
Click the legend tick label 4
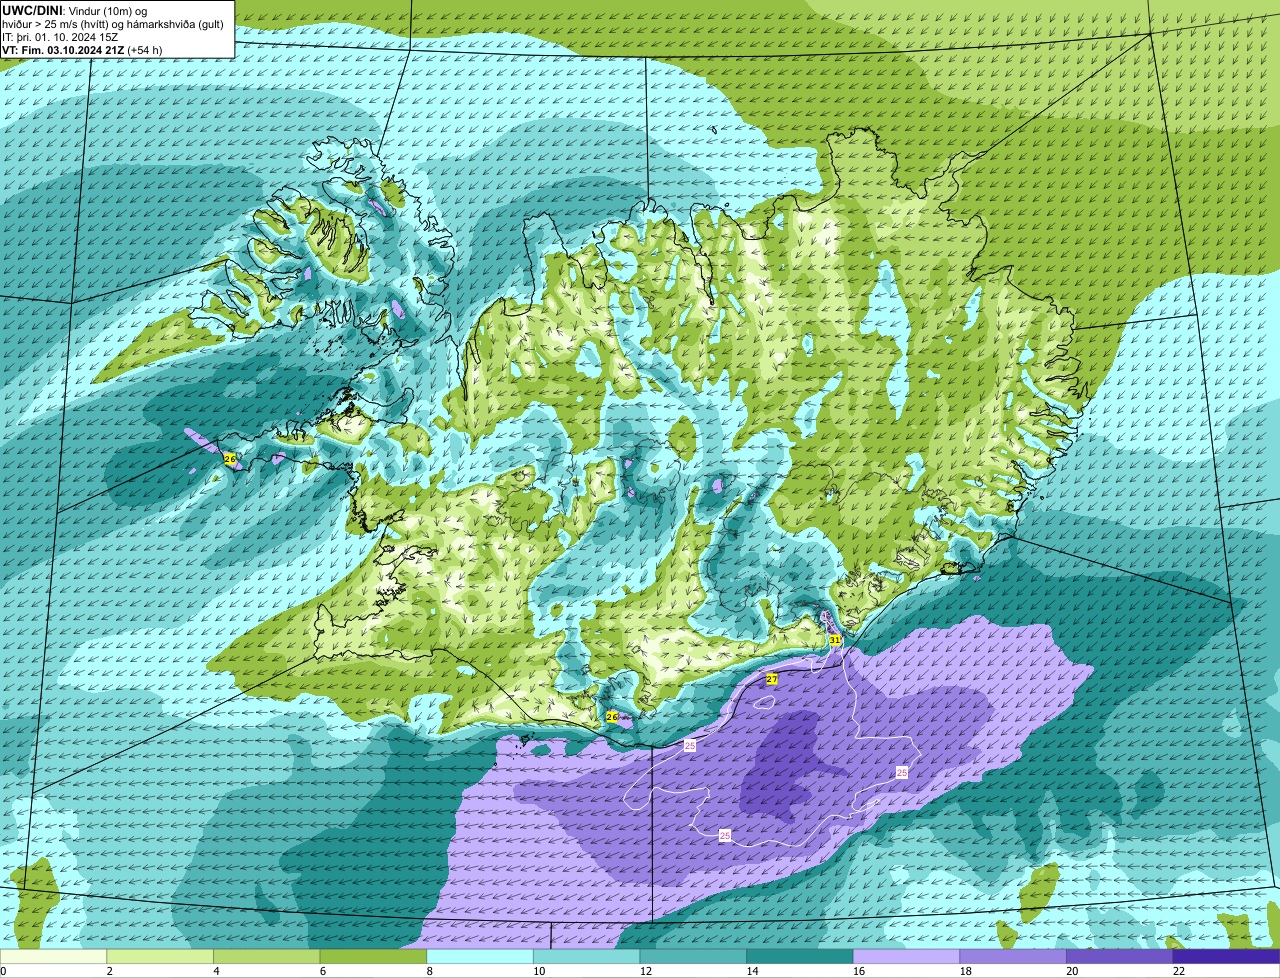pos(216,971)
